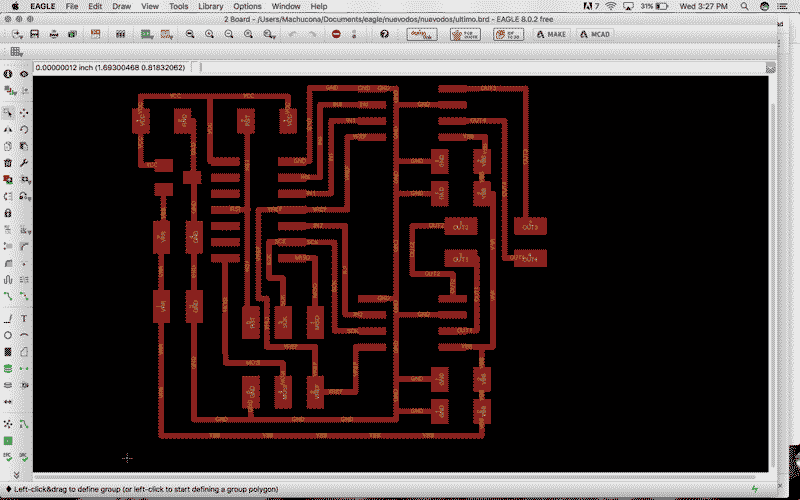Select the Text tool
This screenshot has width=800, height=500.
[x=24, y=318]
